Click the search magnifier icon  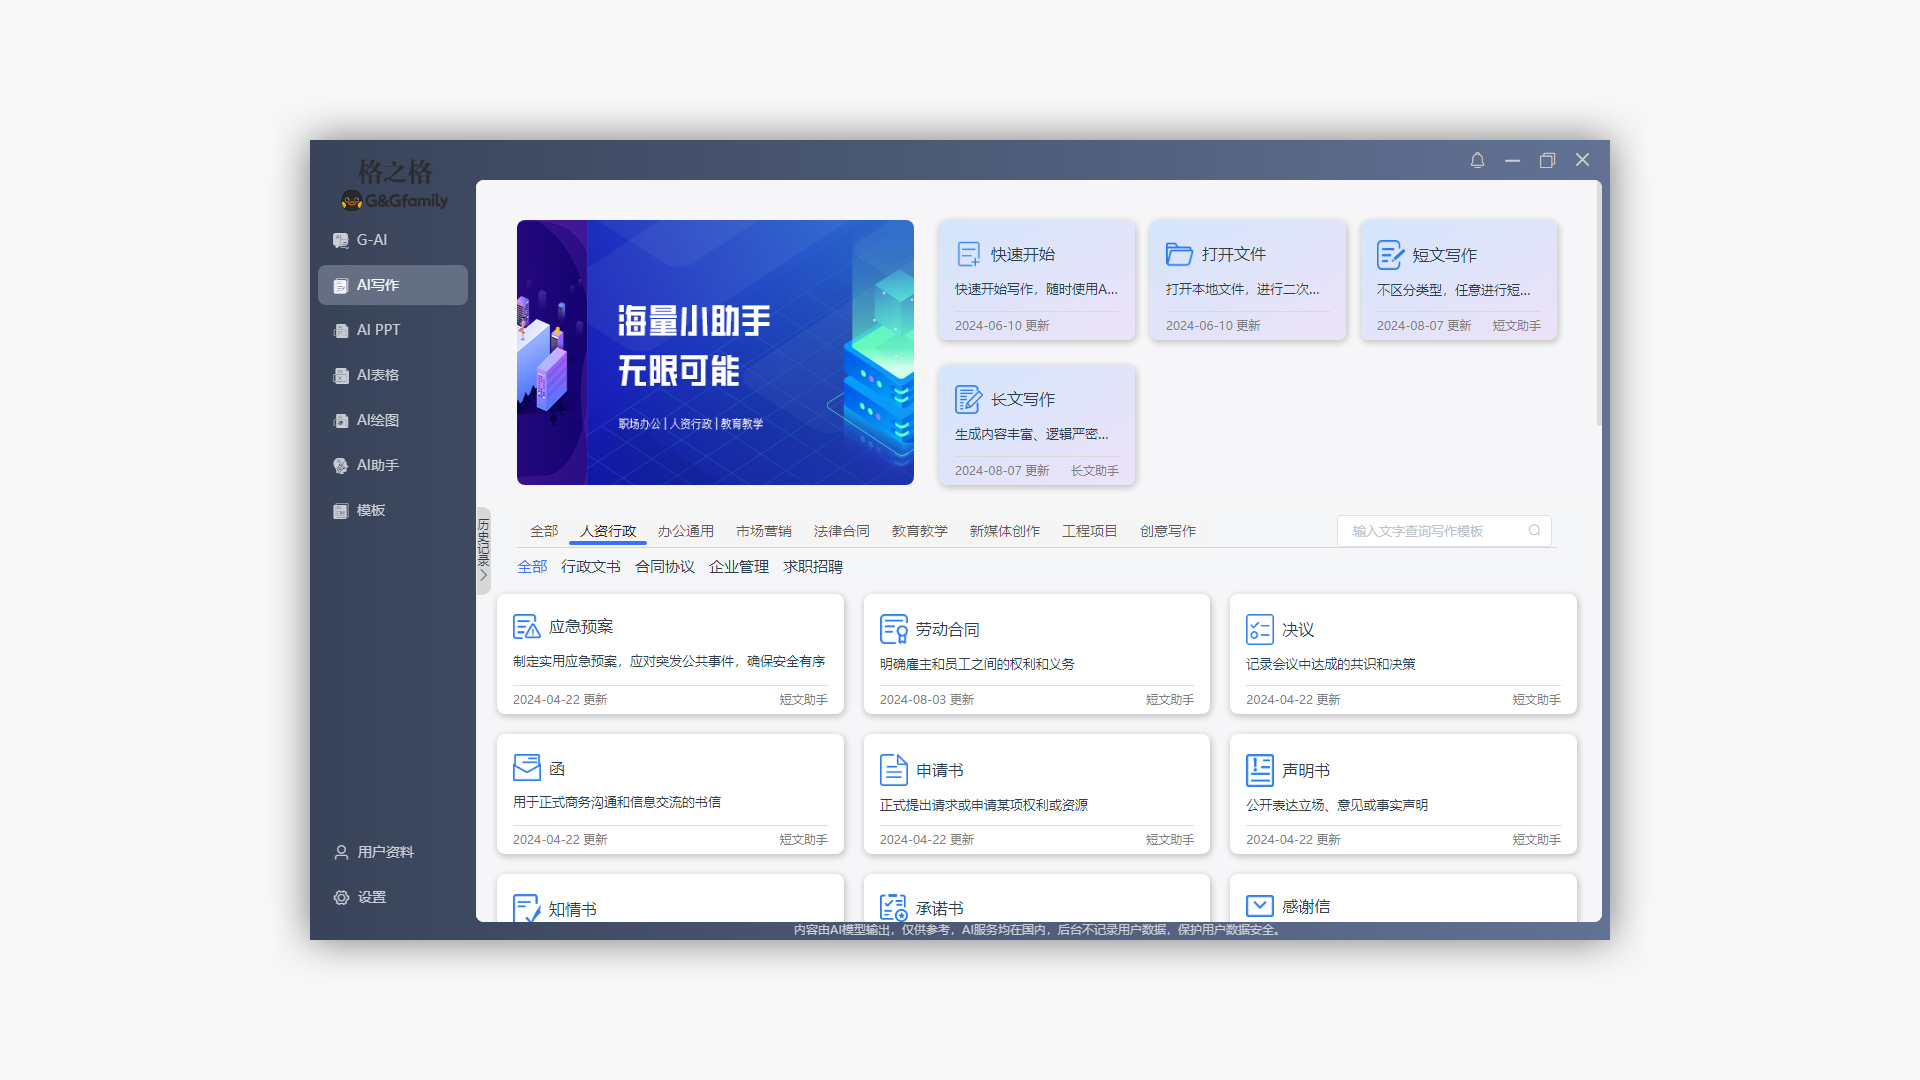tap(1534, 531)
